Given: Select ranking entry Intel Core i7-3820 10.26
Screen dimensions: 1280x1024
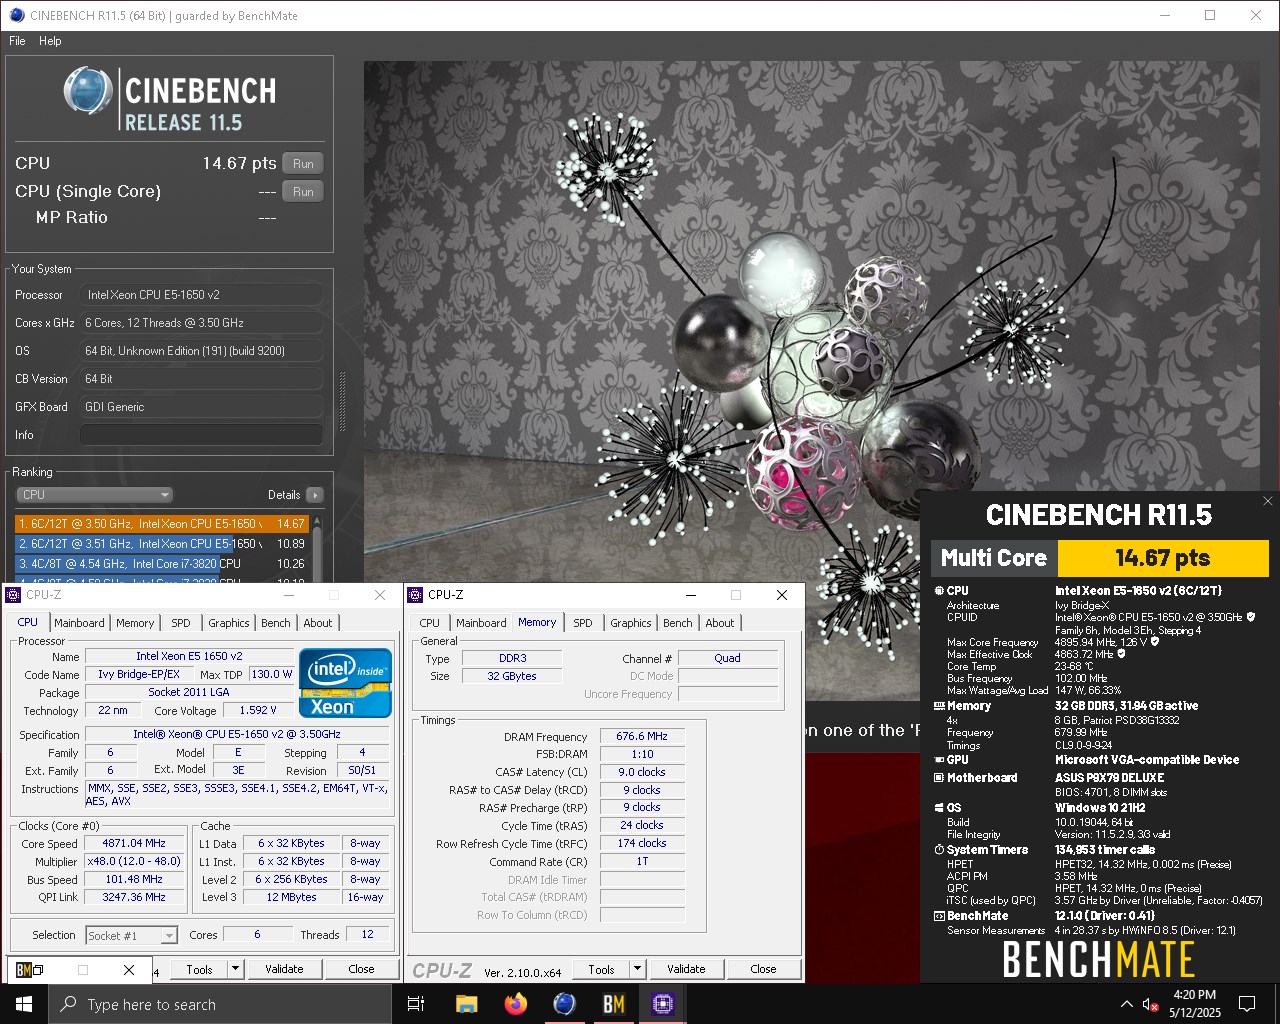Looking at the screenshot, I should pos(161,564).
